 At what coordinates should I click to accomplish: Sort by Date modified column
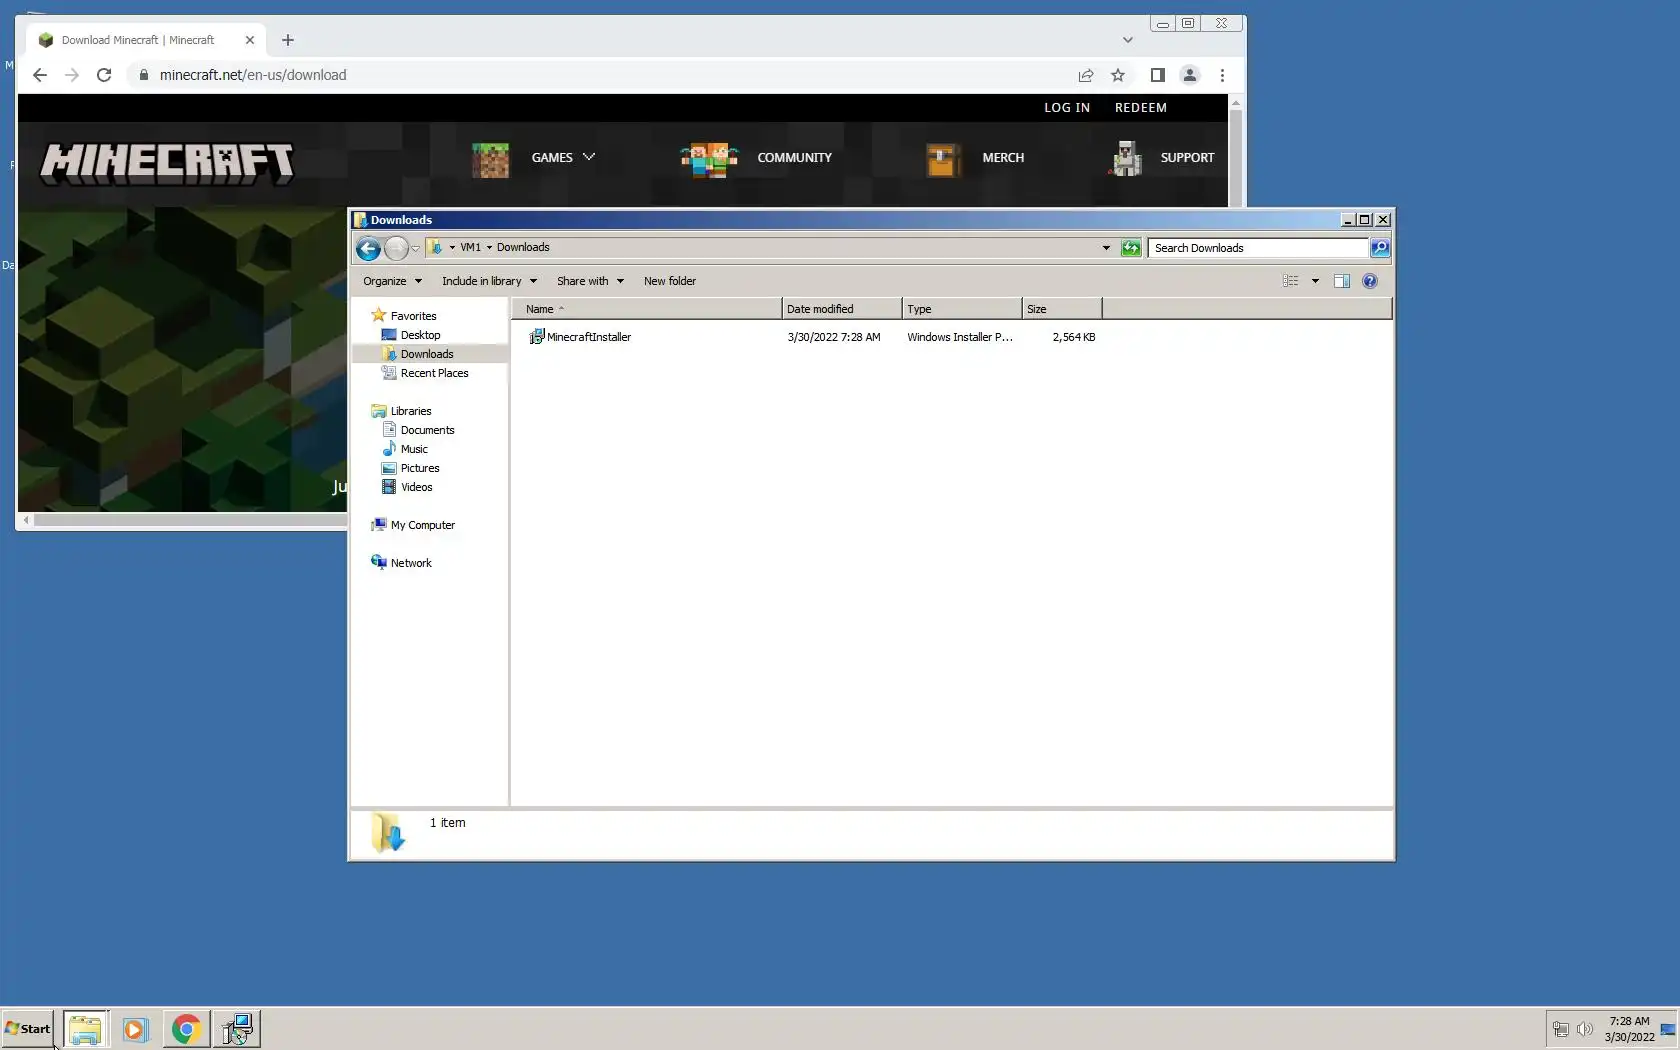pyautogui.click(x=841, y=309)
